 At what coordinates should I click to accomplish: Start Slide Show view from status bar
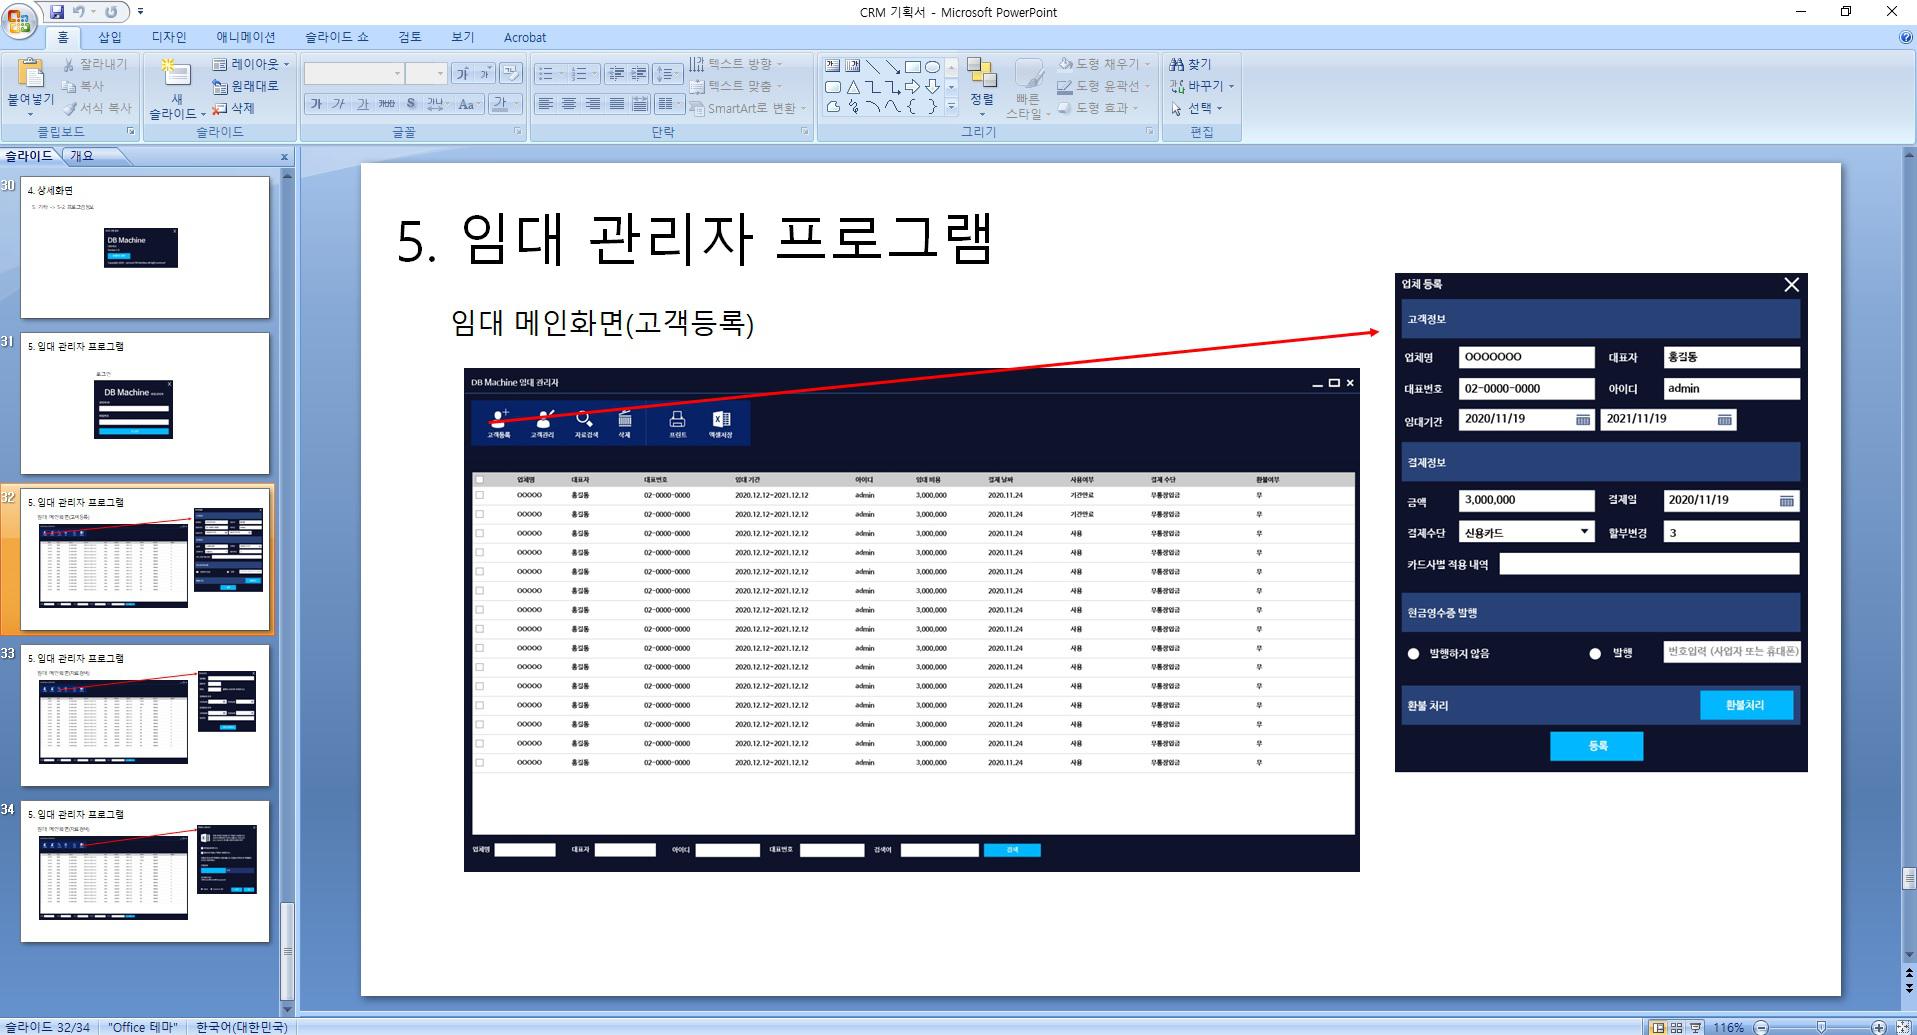pos(1695,1027)
